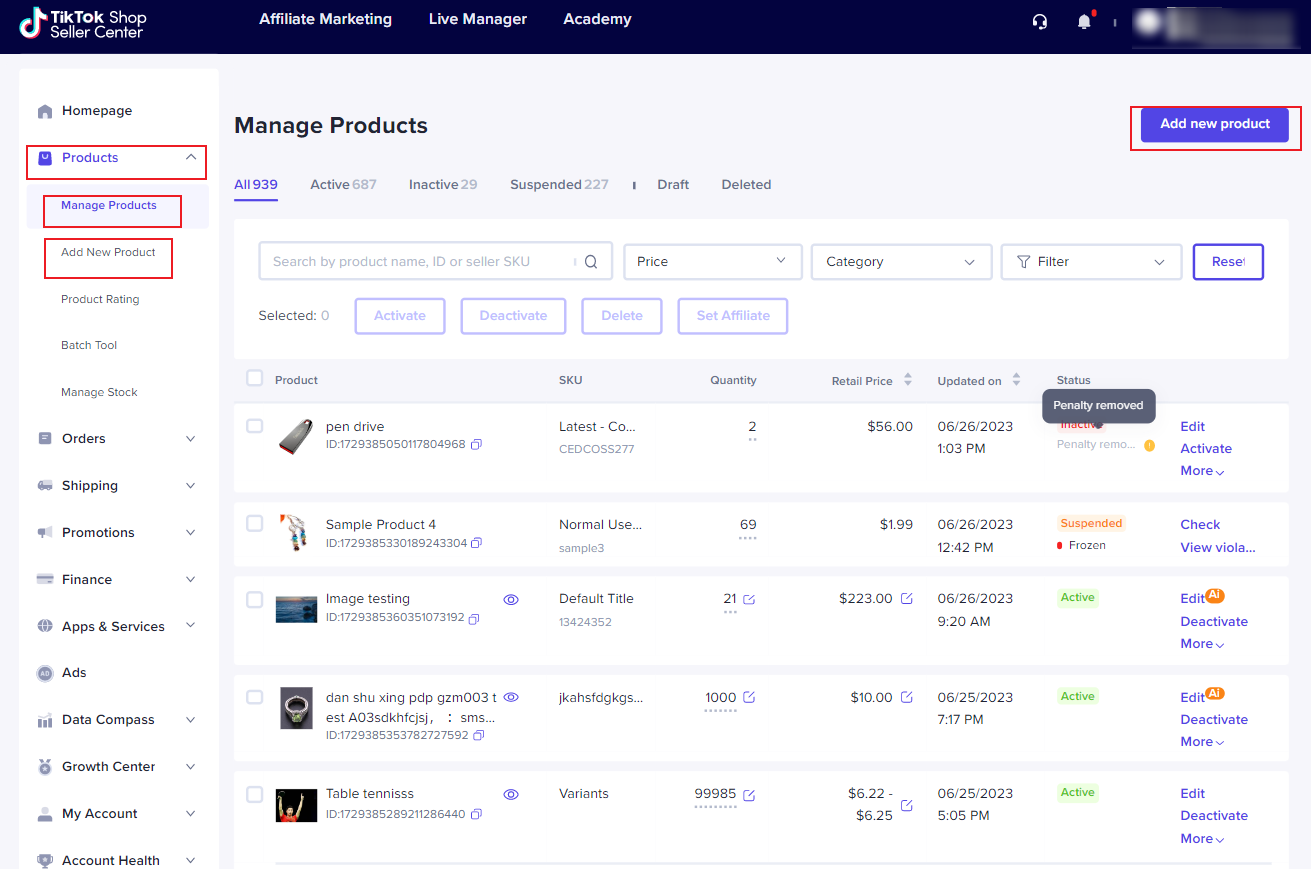
Task: Switch to the Suspended products tab
Action: click(x=559, y=184)
